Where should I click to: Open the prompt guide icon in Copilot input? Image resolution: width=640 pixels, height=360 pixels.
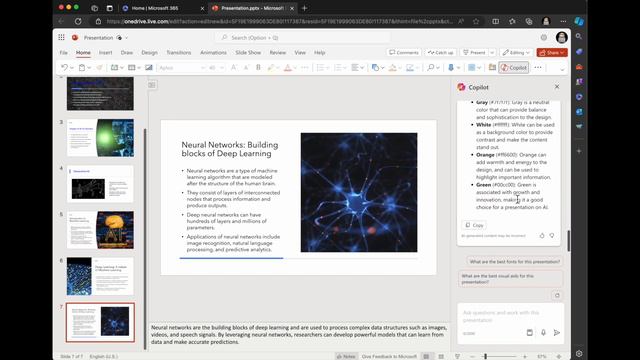(x=530, y=333)
